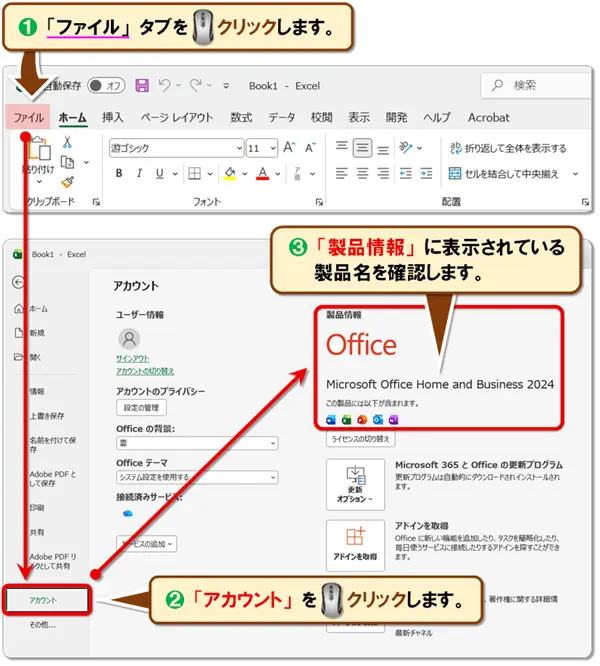Screen dimensions: 600x666
Task: Expand font color dropdown arrow
Action: 277,174
